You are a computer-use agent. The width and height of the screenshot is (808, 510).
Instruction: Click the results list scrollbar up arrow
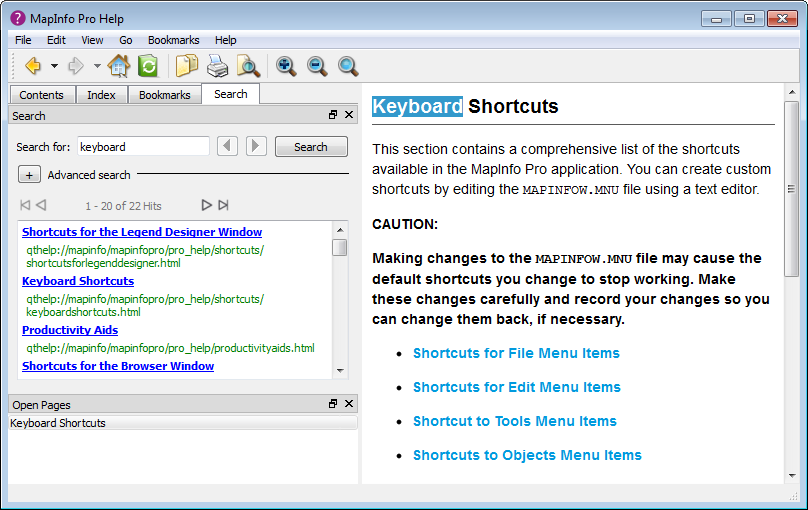click(x=340, y=230)
